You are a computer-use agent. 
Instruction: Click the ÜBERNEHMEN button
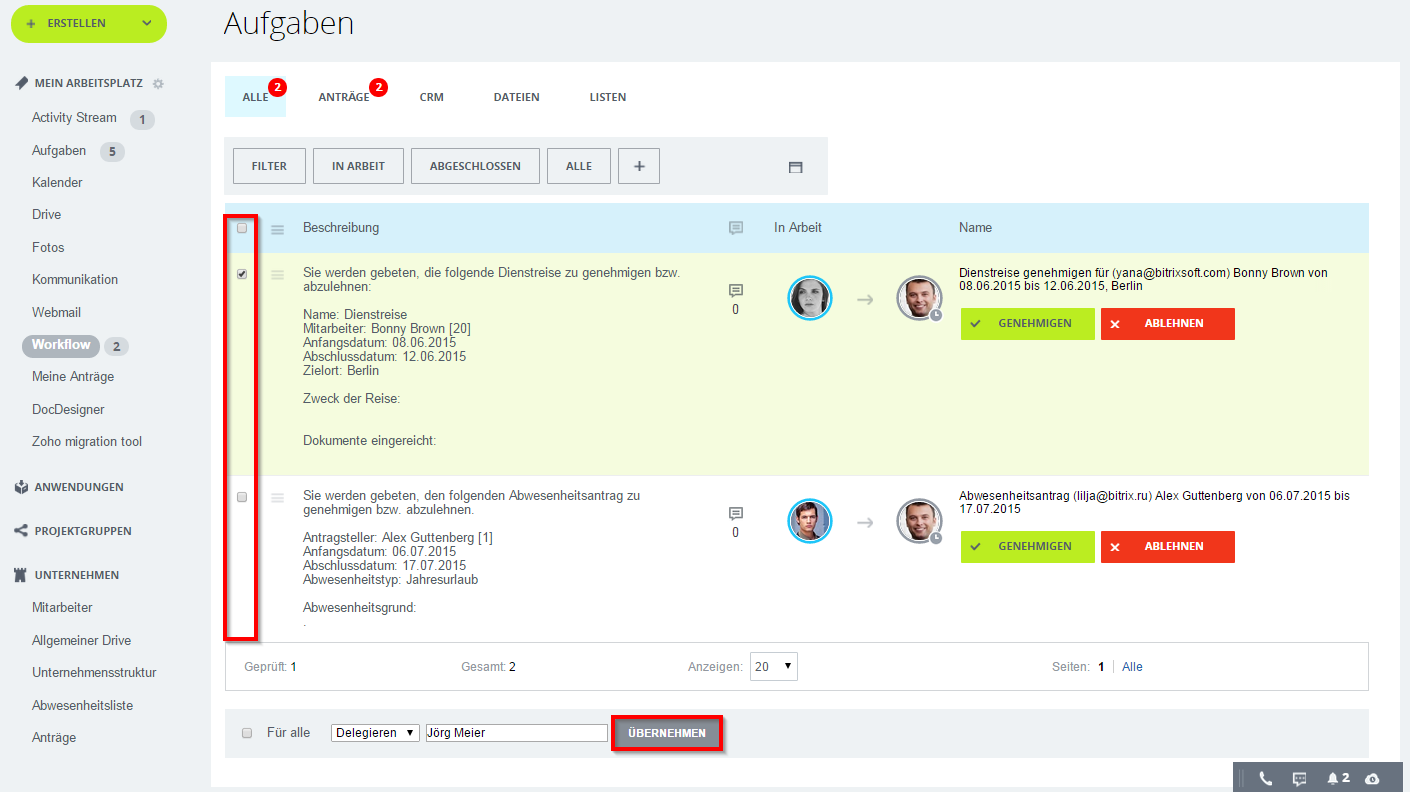(x=666, y=732)
